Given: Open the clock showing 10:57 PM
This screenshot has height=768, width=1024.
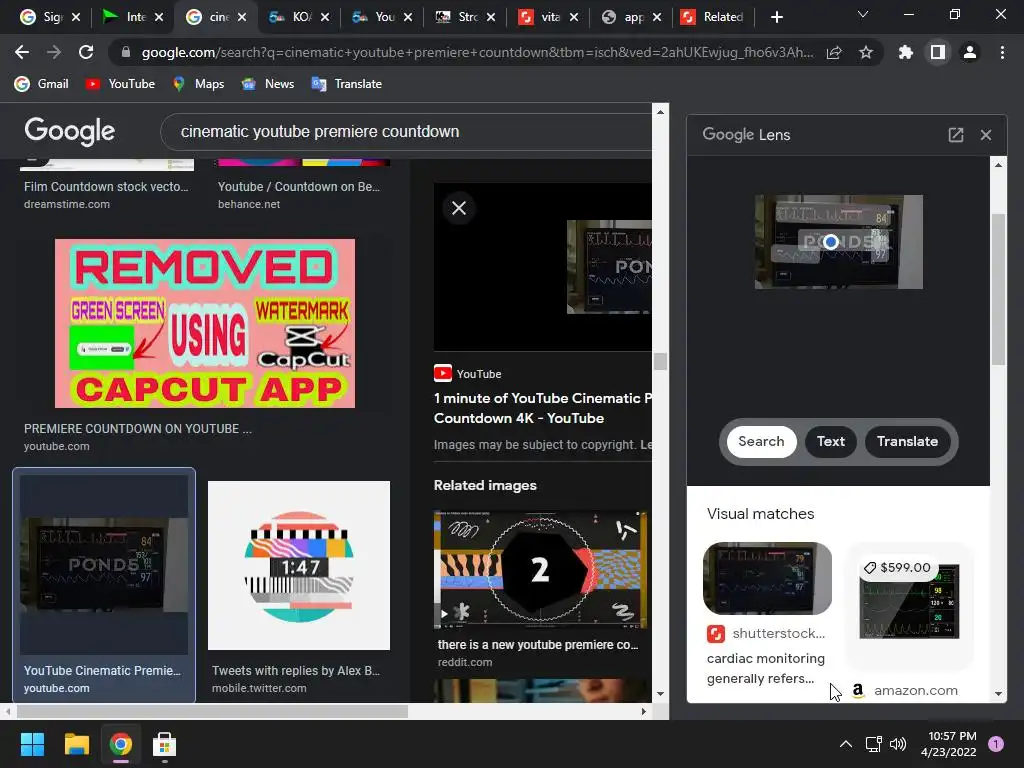Looking at the screenshot, I should click(x=948, y=744).
